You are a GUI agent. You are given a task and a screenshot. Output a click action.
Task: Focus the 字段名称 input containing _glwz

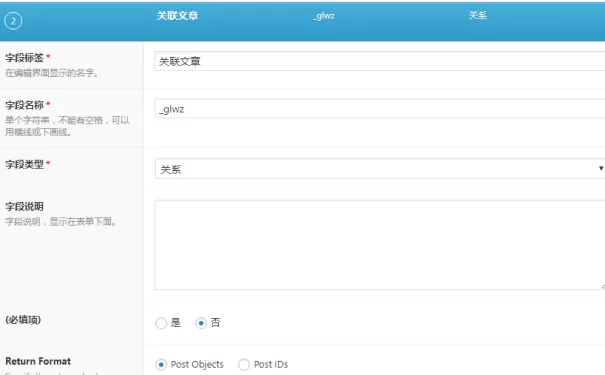[x=380, y=109]
